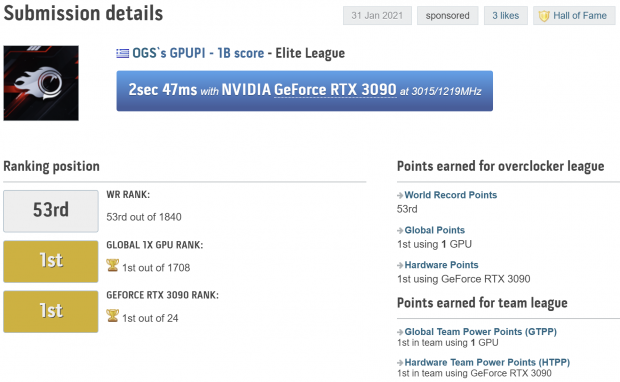Click the 31 Jan 2021 date tag
Image resolution: width=620 pixels, height=382 pixels.
coord(377,15)
